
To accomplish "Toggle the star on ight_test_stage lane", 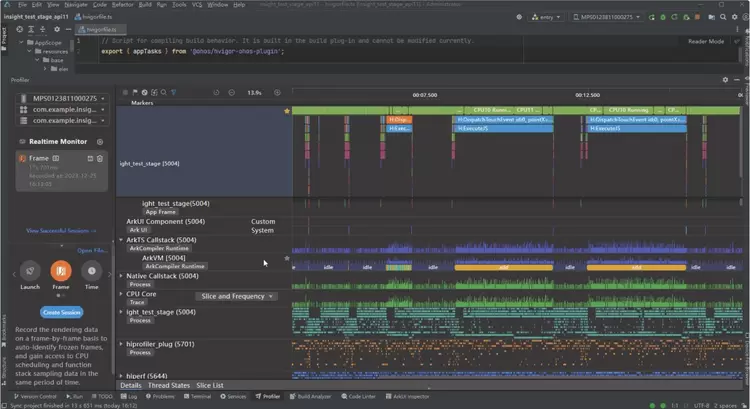I will [288, 112].
